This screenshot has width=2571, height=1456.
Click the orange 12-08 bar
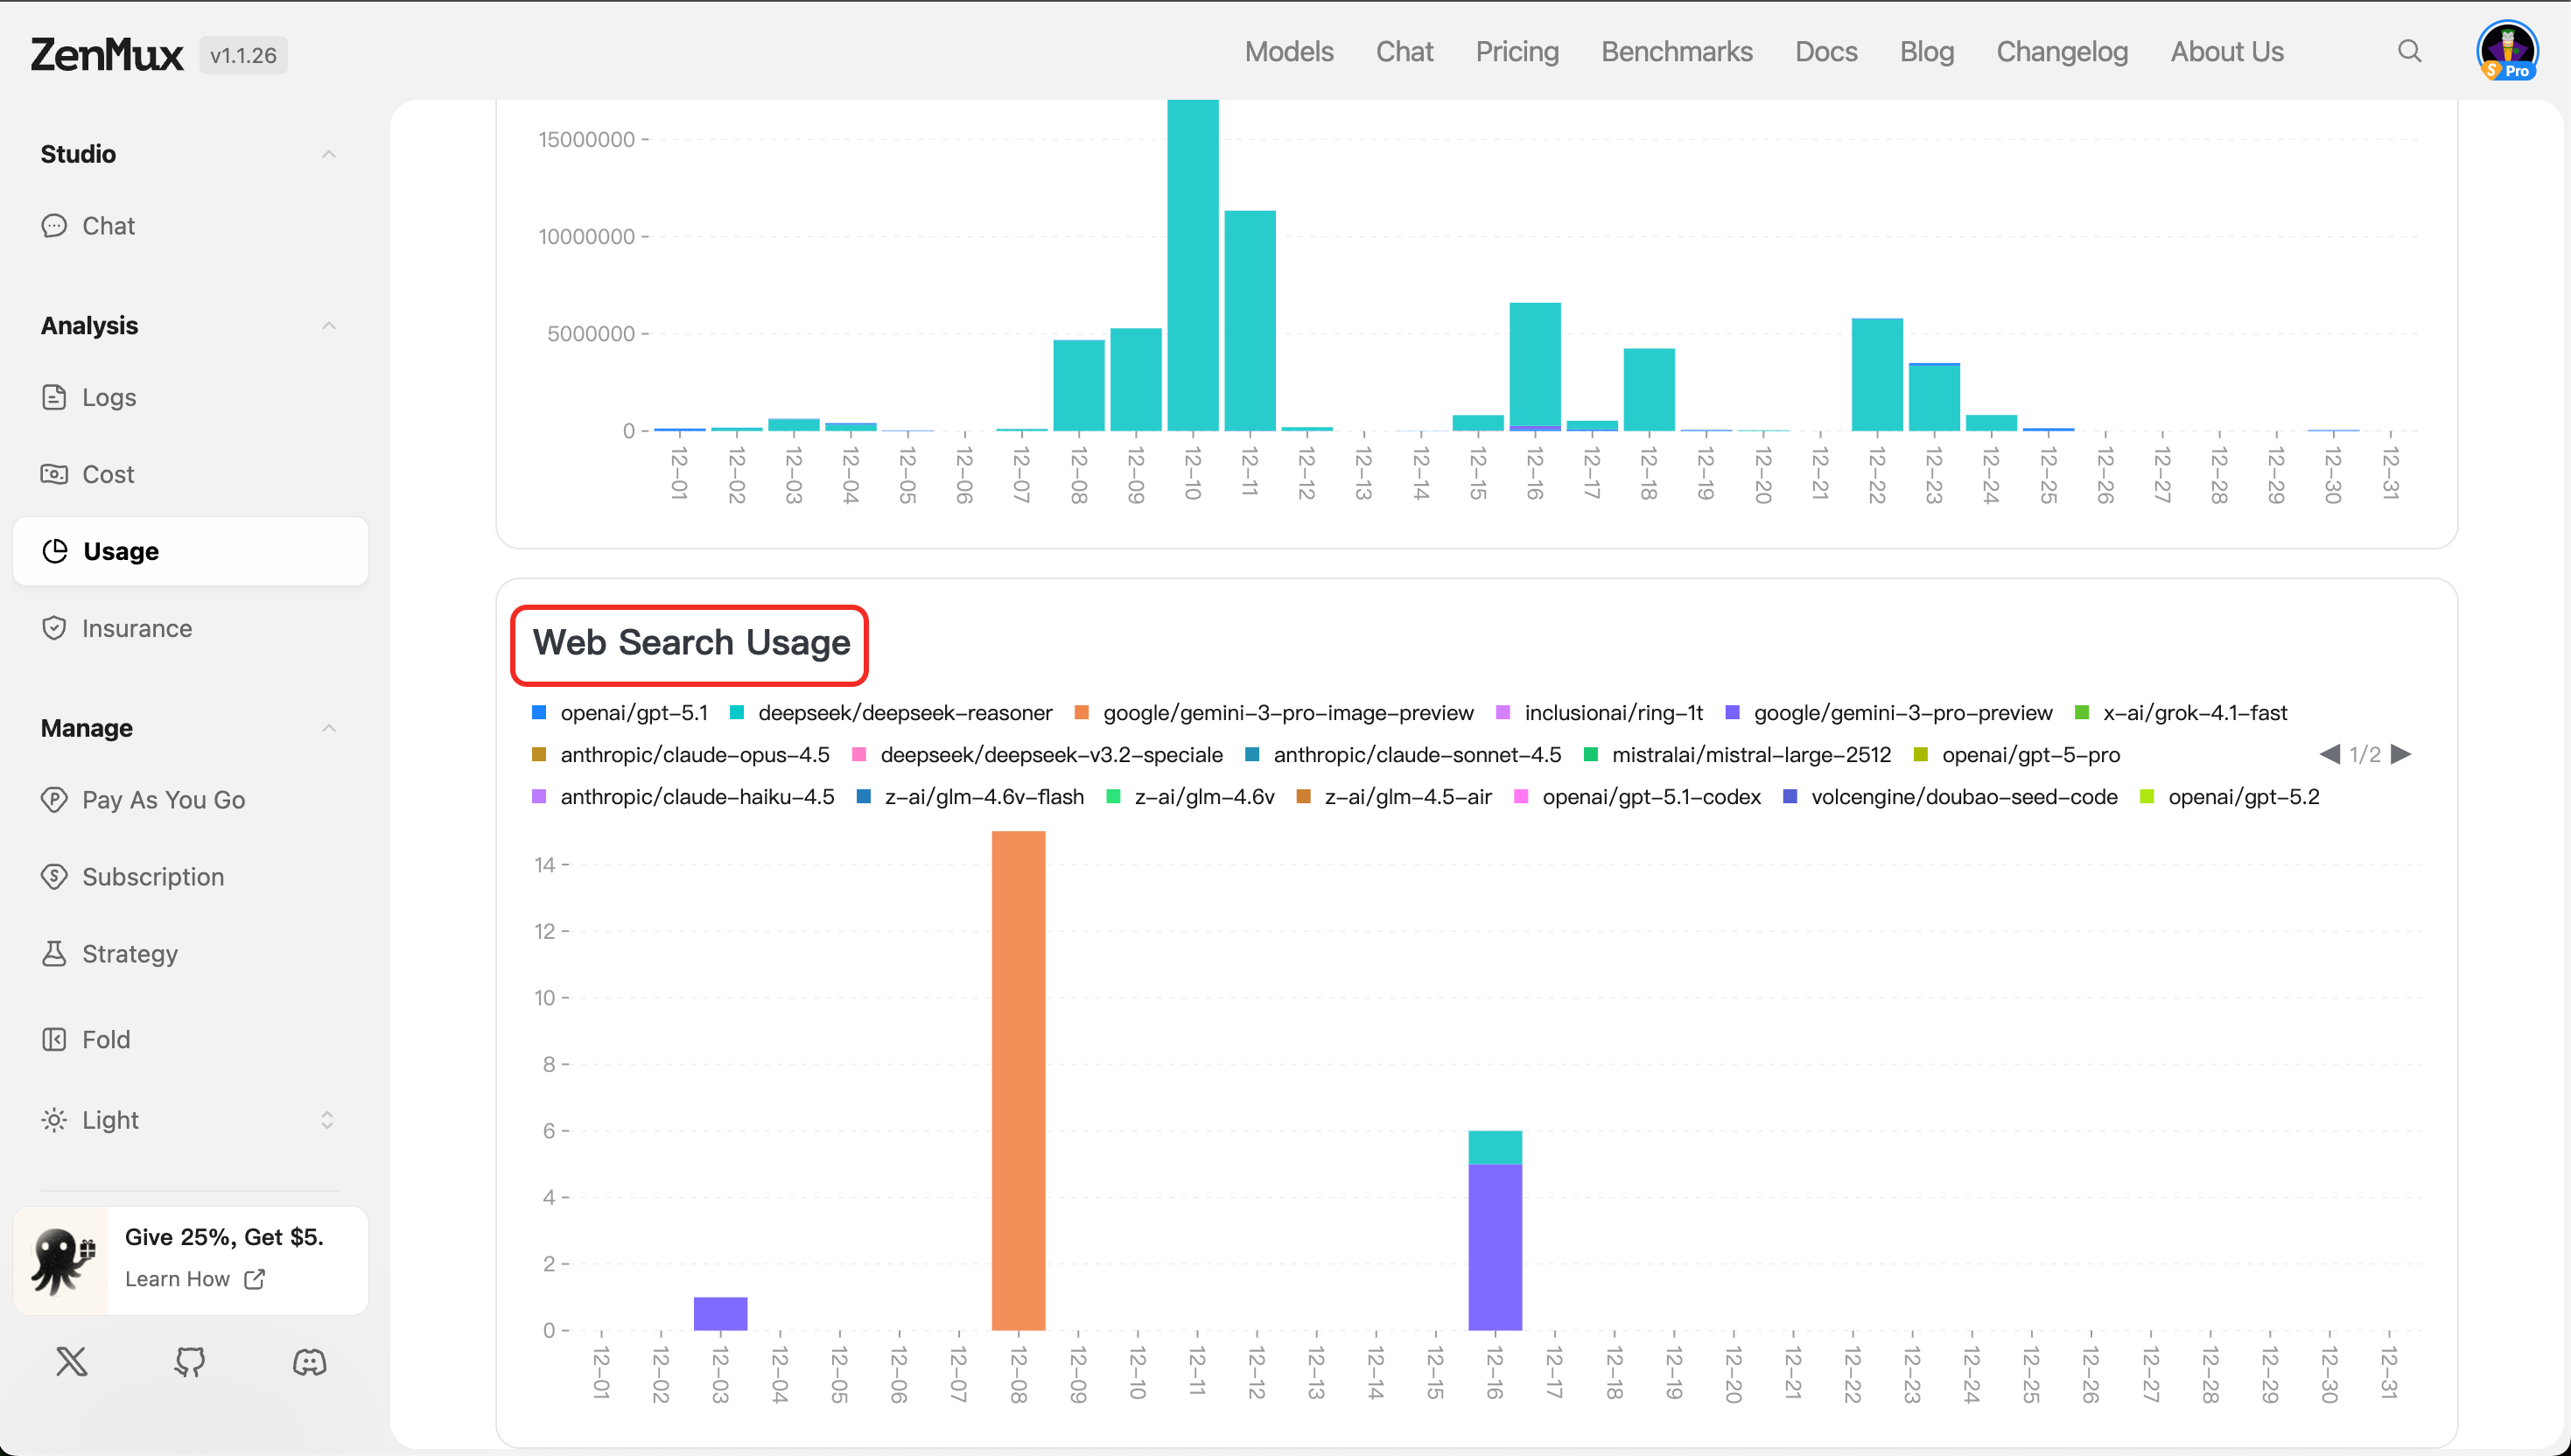pyautogui.click(x=1018, y=1080)
